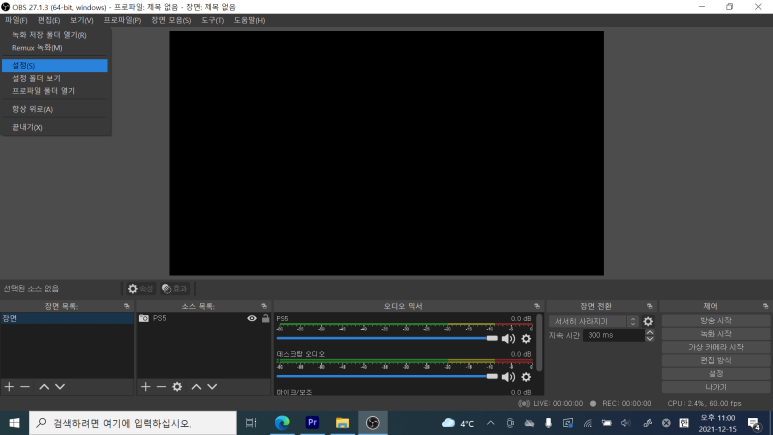Open 설정 from the 제어 panel

pyautogui.click(x=716, y=374)
